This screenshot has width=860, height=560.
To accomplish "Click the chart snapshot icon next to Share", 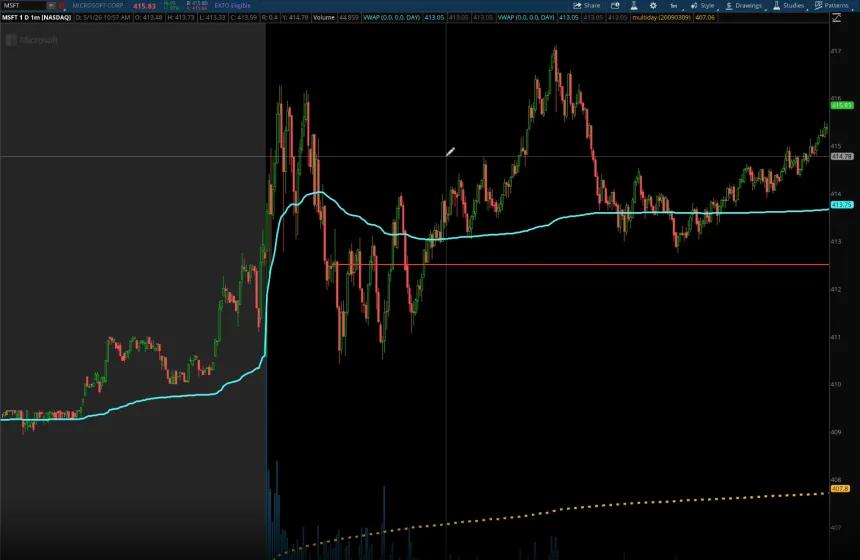I will click(x=615, y=5).
